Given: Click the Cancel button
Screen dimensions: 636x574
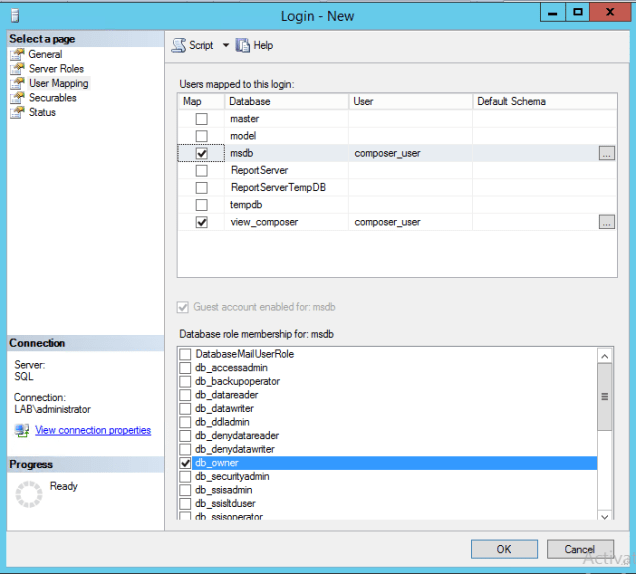Looking at the screenshot, I should coord(580,549).
